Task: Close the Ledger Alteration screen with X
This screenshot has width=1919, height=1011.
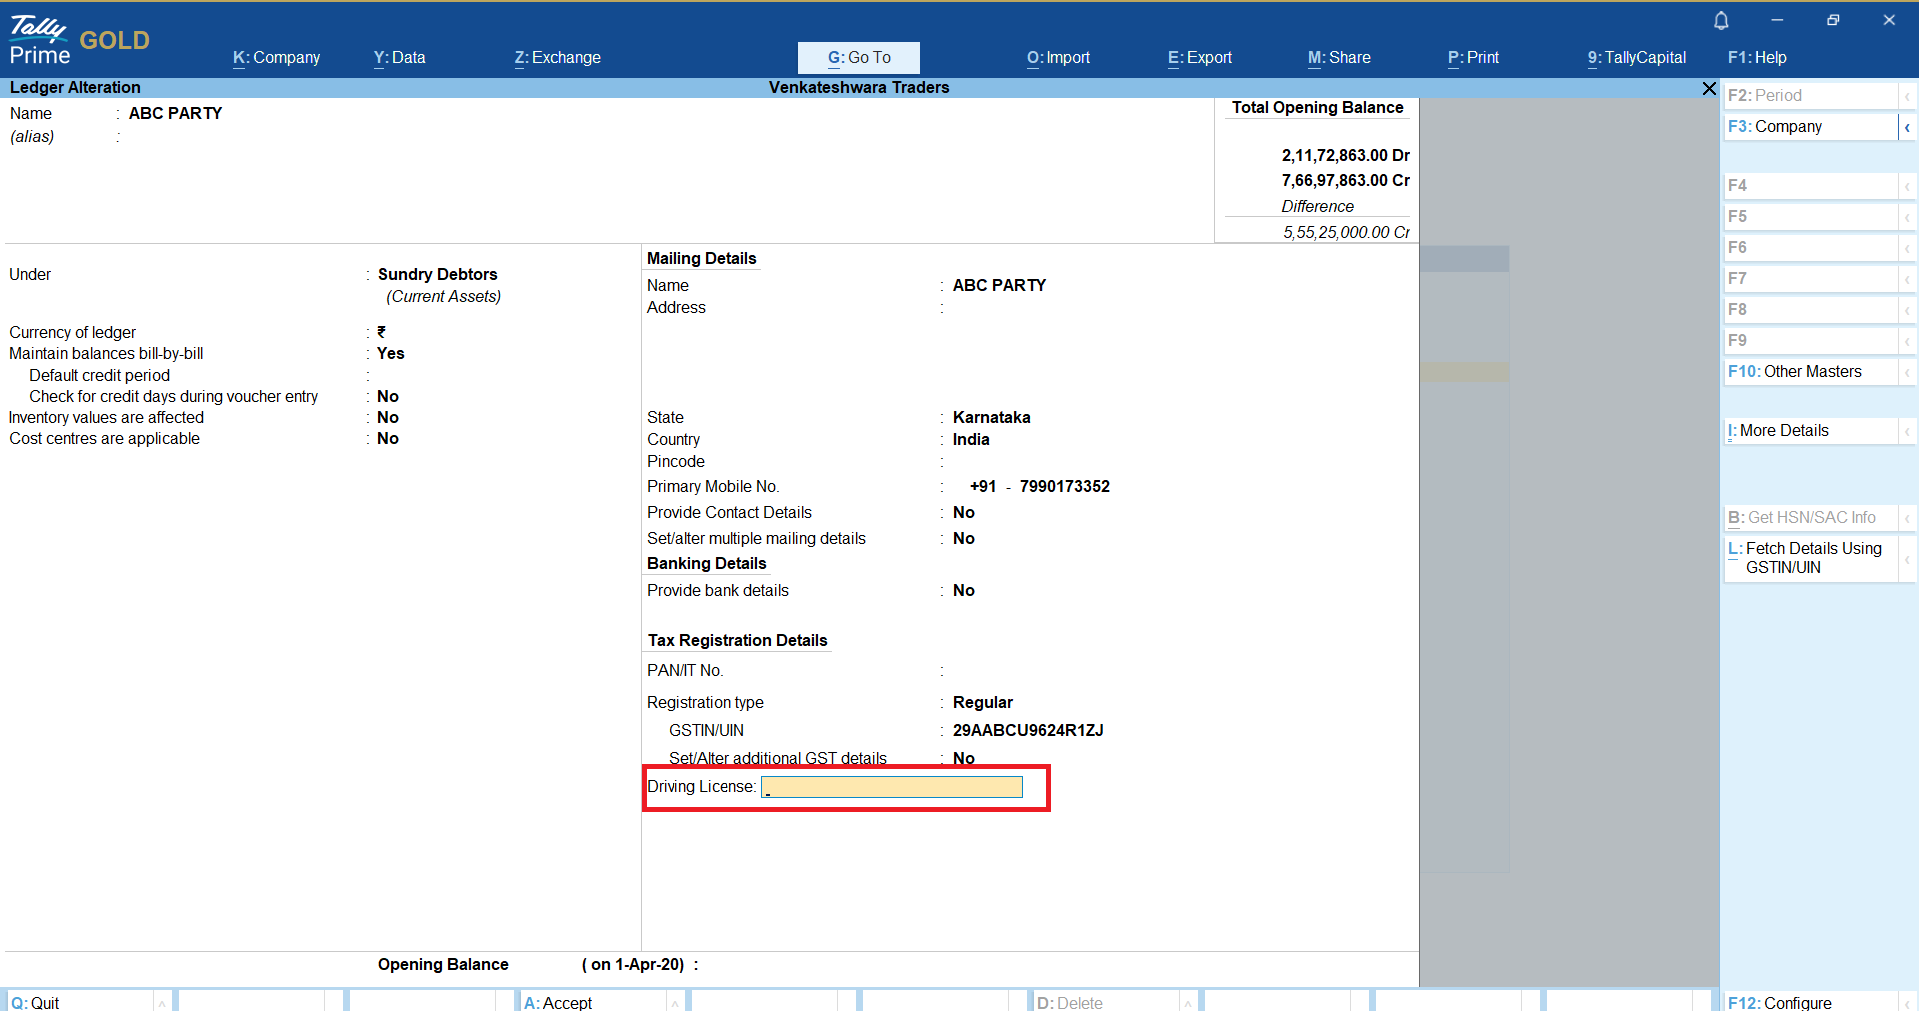Action: tap(1709, 88)
